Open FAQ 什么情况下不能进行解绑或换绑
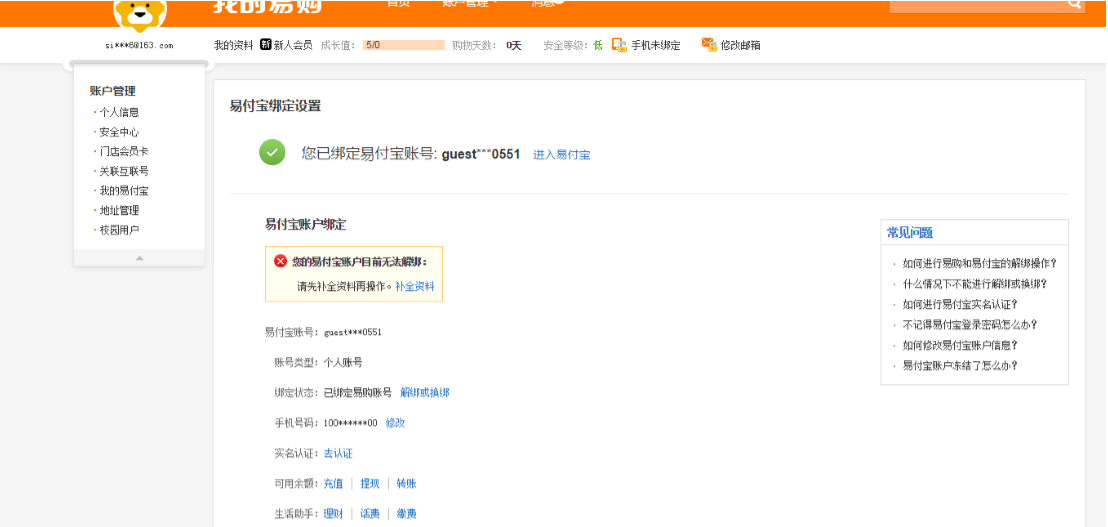The image size is (1108, 527). (x=974, y=284)
